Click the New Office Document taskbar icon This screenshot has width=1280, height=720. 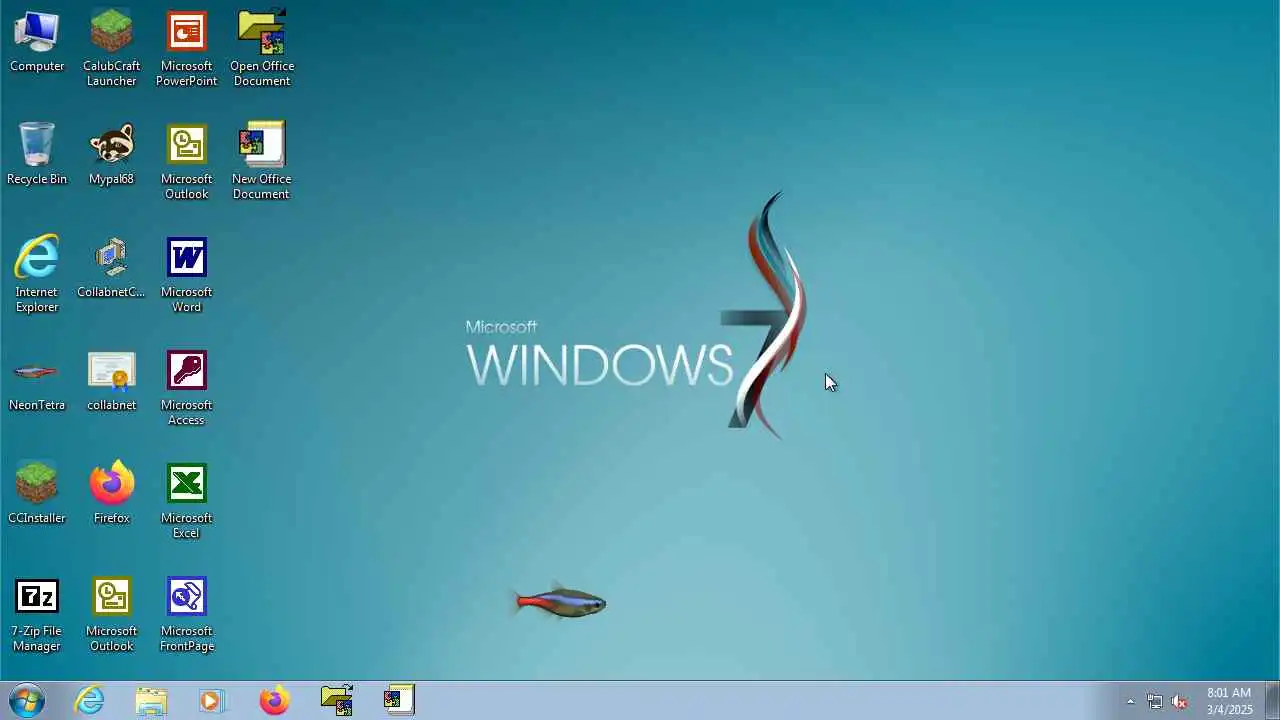tap(398, 700)
